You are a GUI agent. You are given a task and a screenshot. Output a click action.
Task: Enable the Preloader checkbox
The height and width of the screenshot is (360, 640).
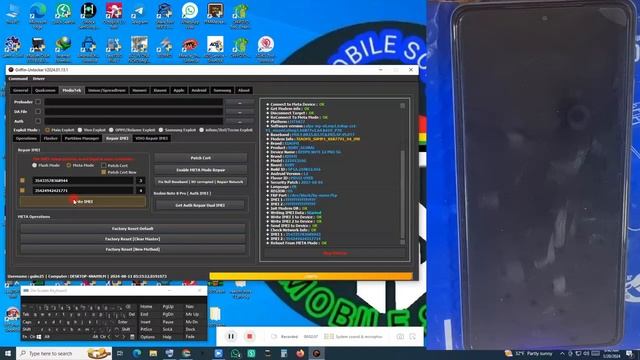pos(38,102)
